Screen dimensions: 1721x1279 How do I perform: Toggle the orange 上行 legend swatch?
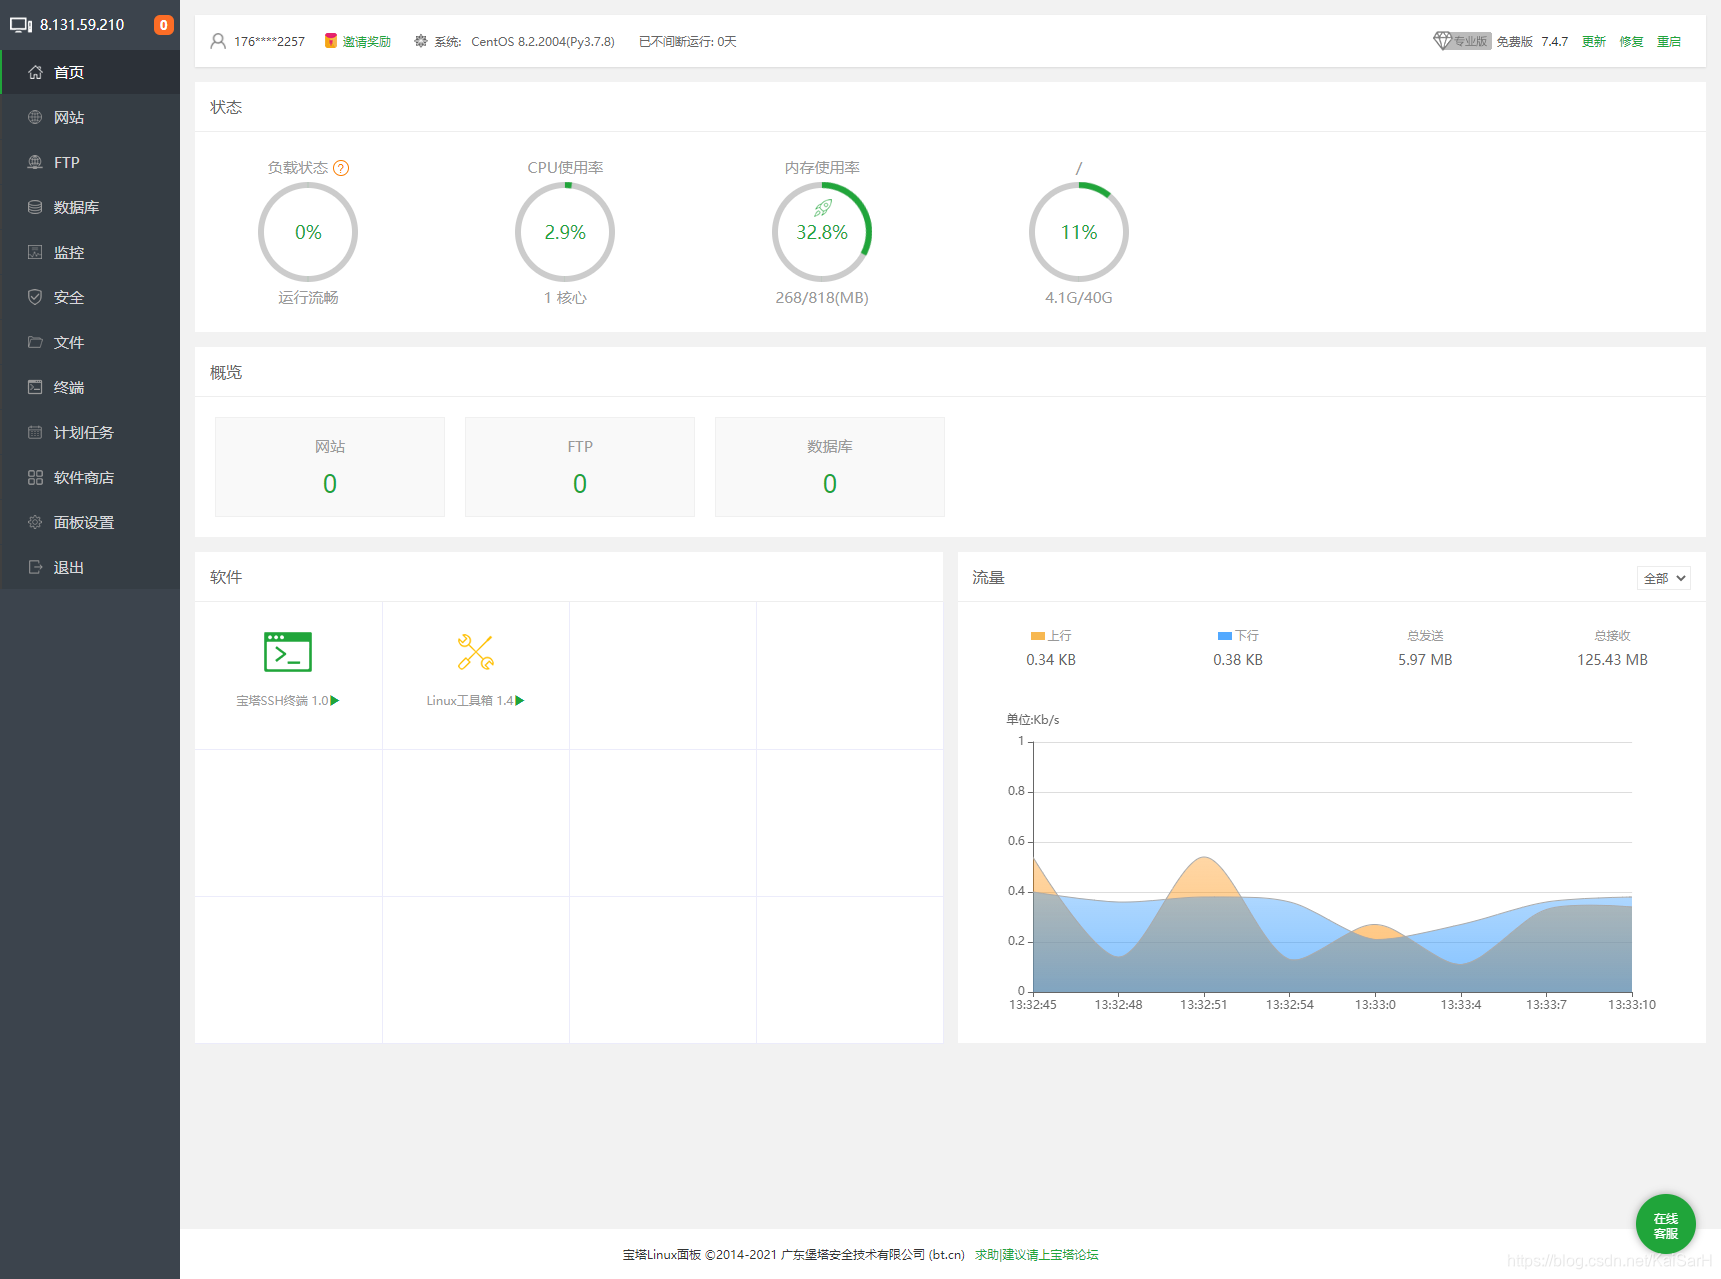(1037, 636)
